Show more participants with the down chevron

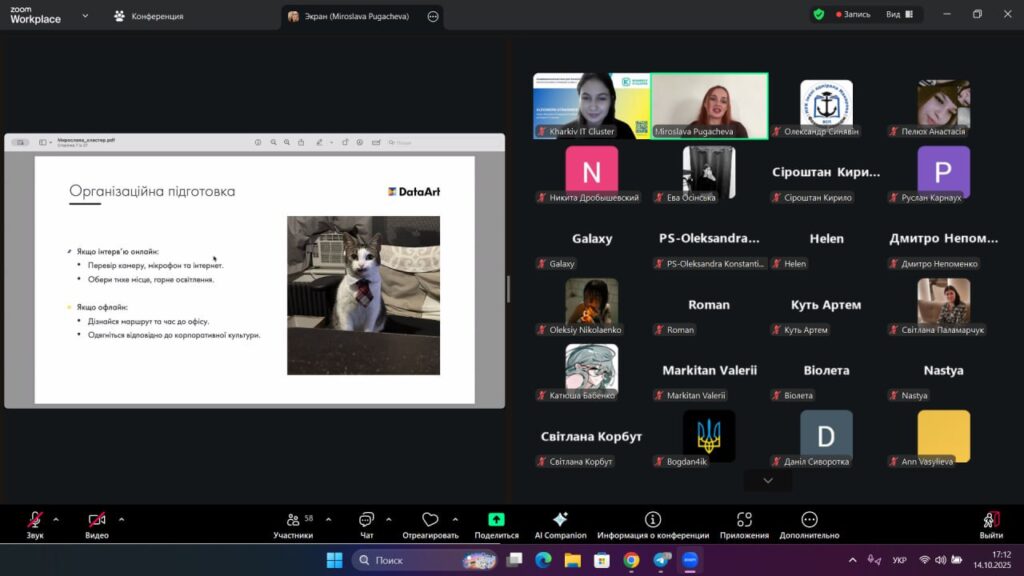(x=768, y=481)
